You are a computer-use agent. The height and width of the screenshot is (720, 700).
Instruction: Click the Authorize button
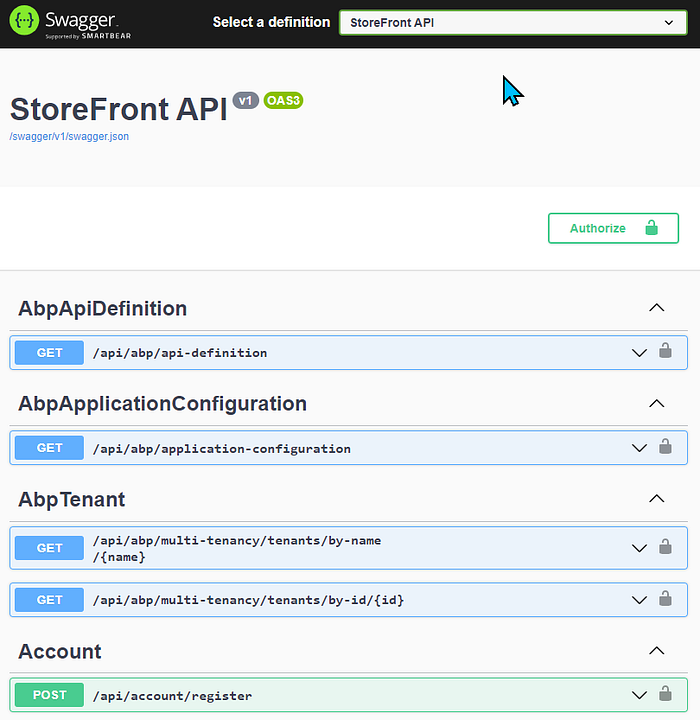point(613,228)
